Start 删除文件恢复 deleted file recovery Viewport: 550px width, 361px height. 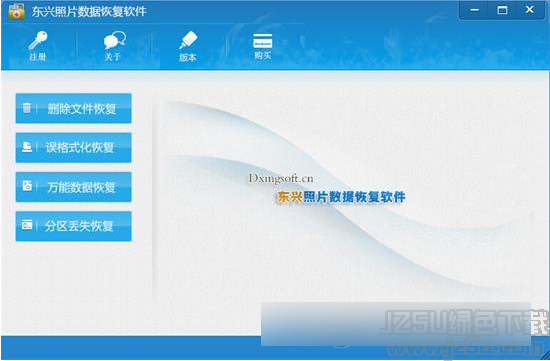[x=74, y=108]
